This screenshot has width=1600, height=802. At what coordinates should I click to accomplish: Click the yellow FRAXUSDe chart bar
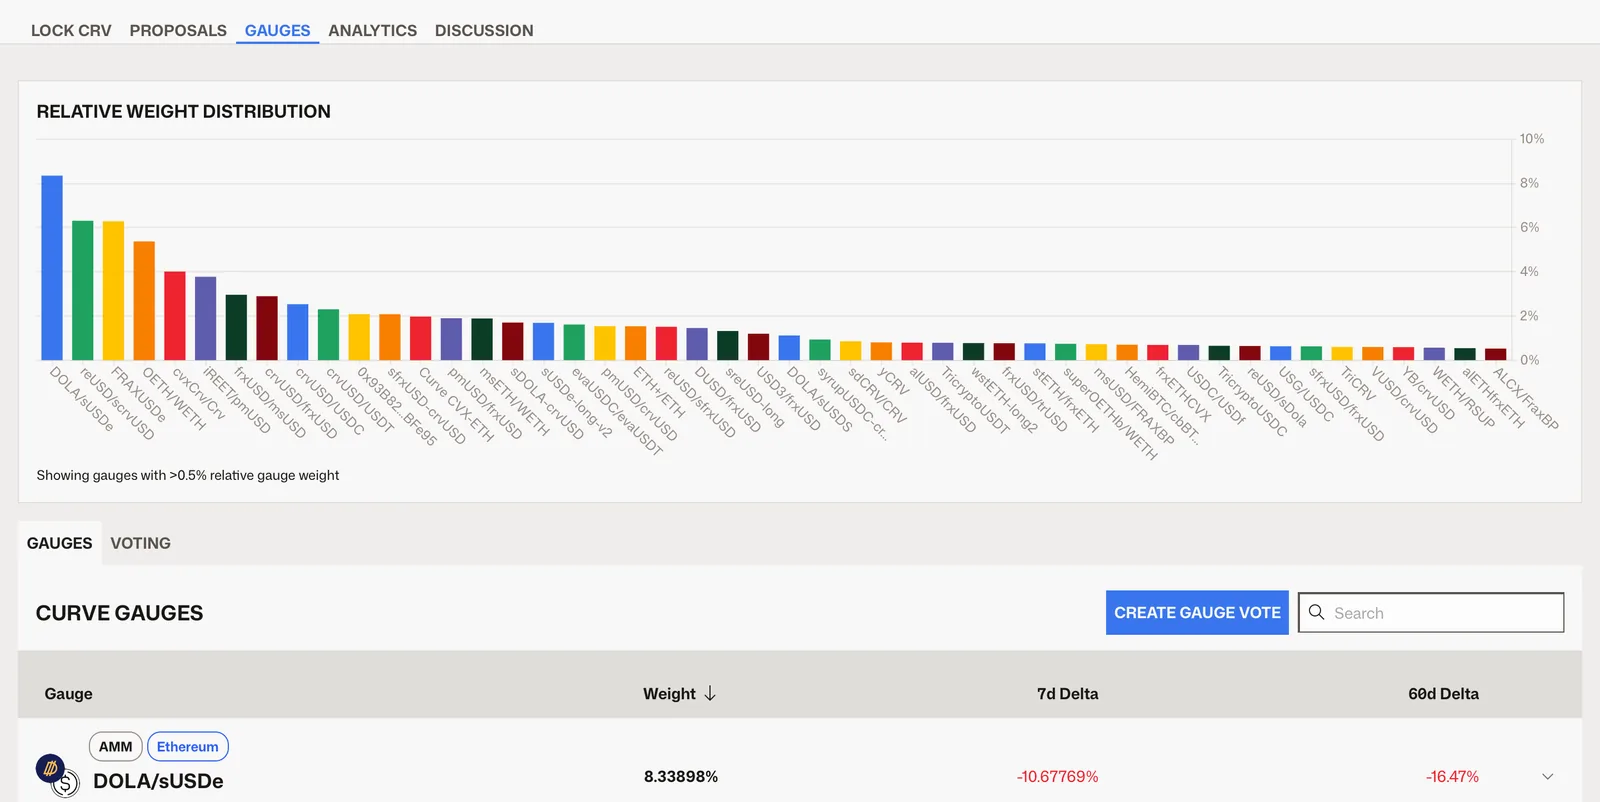point(113,291)
